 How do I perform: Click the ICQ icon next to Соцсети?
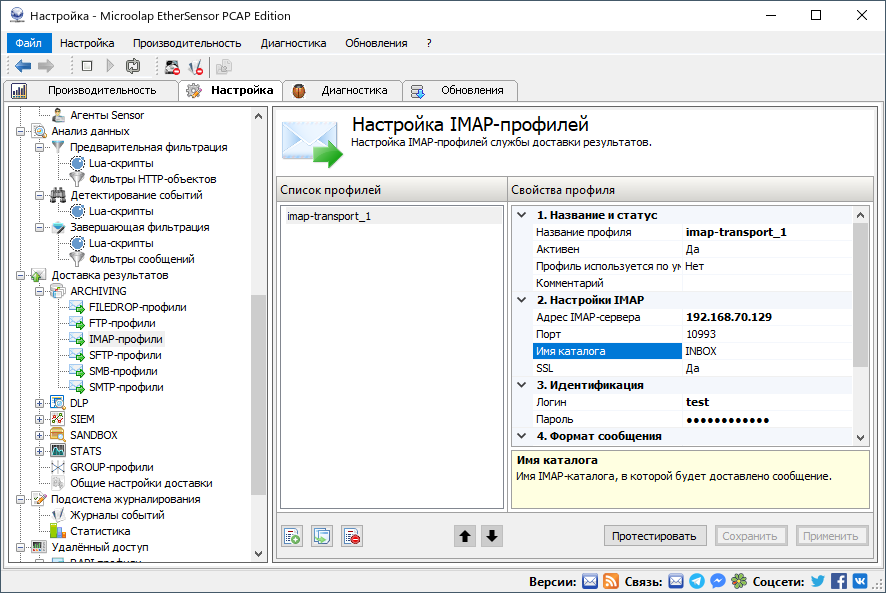point(738,580)
